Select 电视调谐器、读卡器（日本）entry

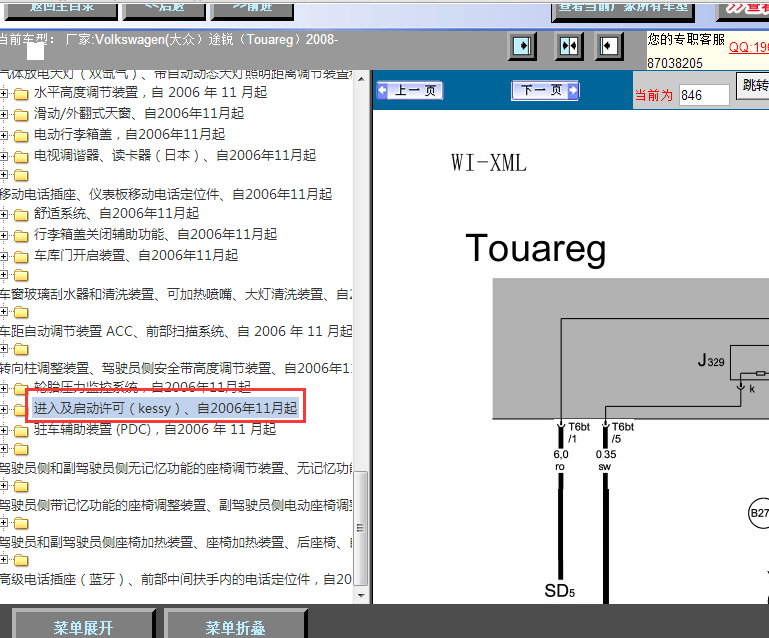(175, 155)
